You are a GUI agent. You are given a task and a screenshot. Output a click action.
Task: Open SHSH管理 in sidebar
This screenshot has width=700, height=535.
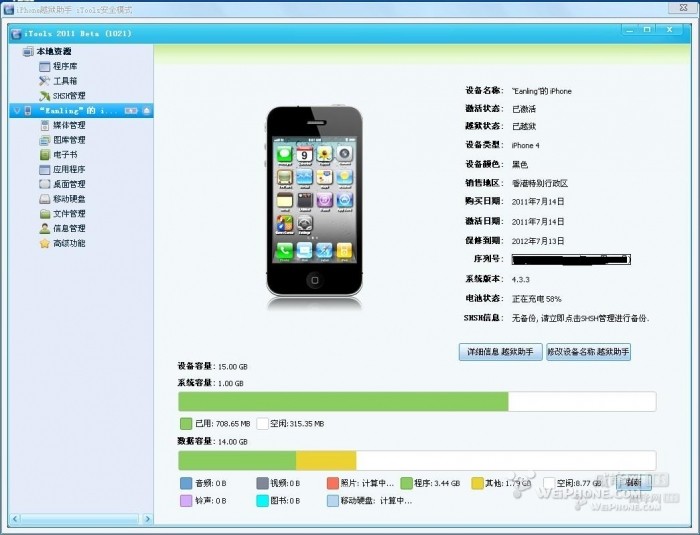(69, 96)
